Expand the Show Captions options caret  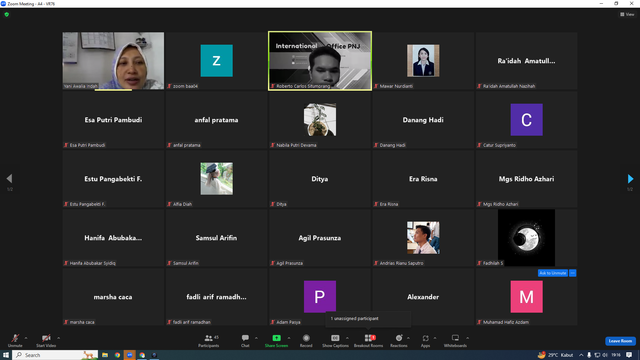click(347, 338)
